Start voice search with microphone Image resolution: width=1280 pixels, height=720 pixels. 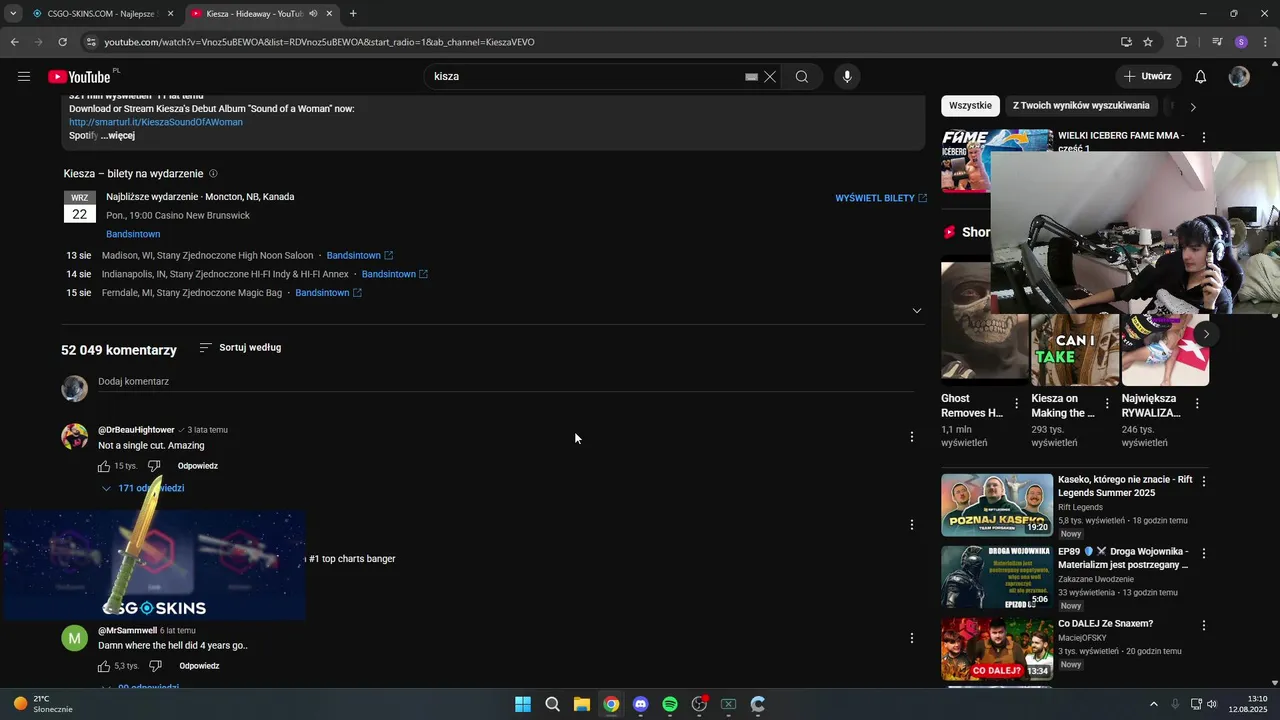(x=847, y=77)
